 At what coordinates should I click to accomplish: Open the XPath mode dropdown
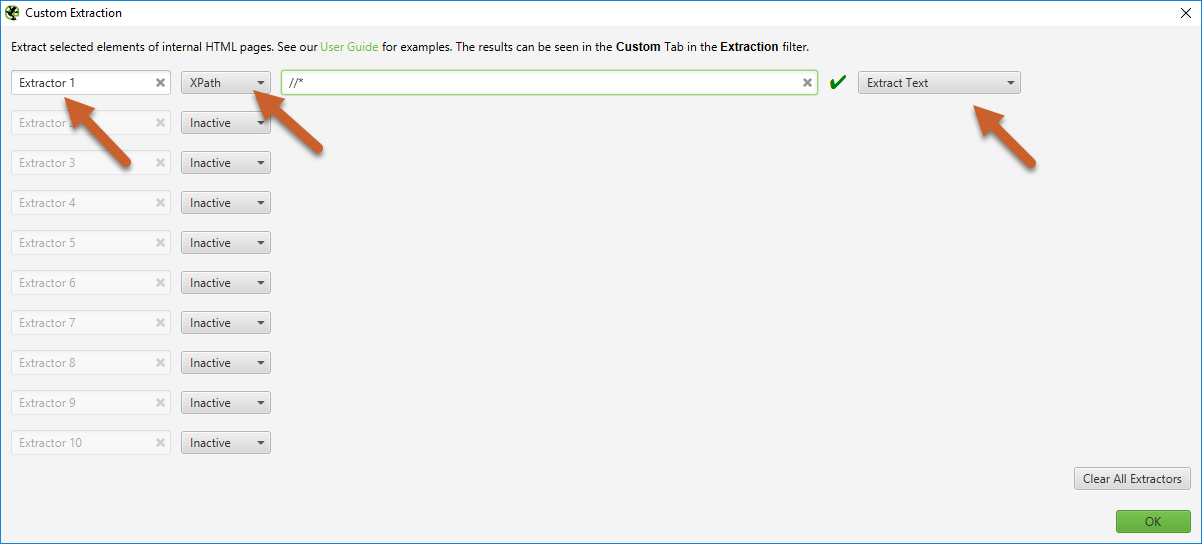226,83
